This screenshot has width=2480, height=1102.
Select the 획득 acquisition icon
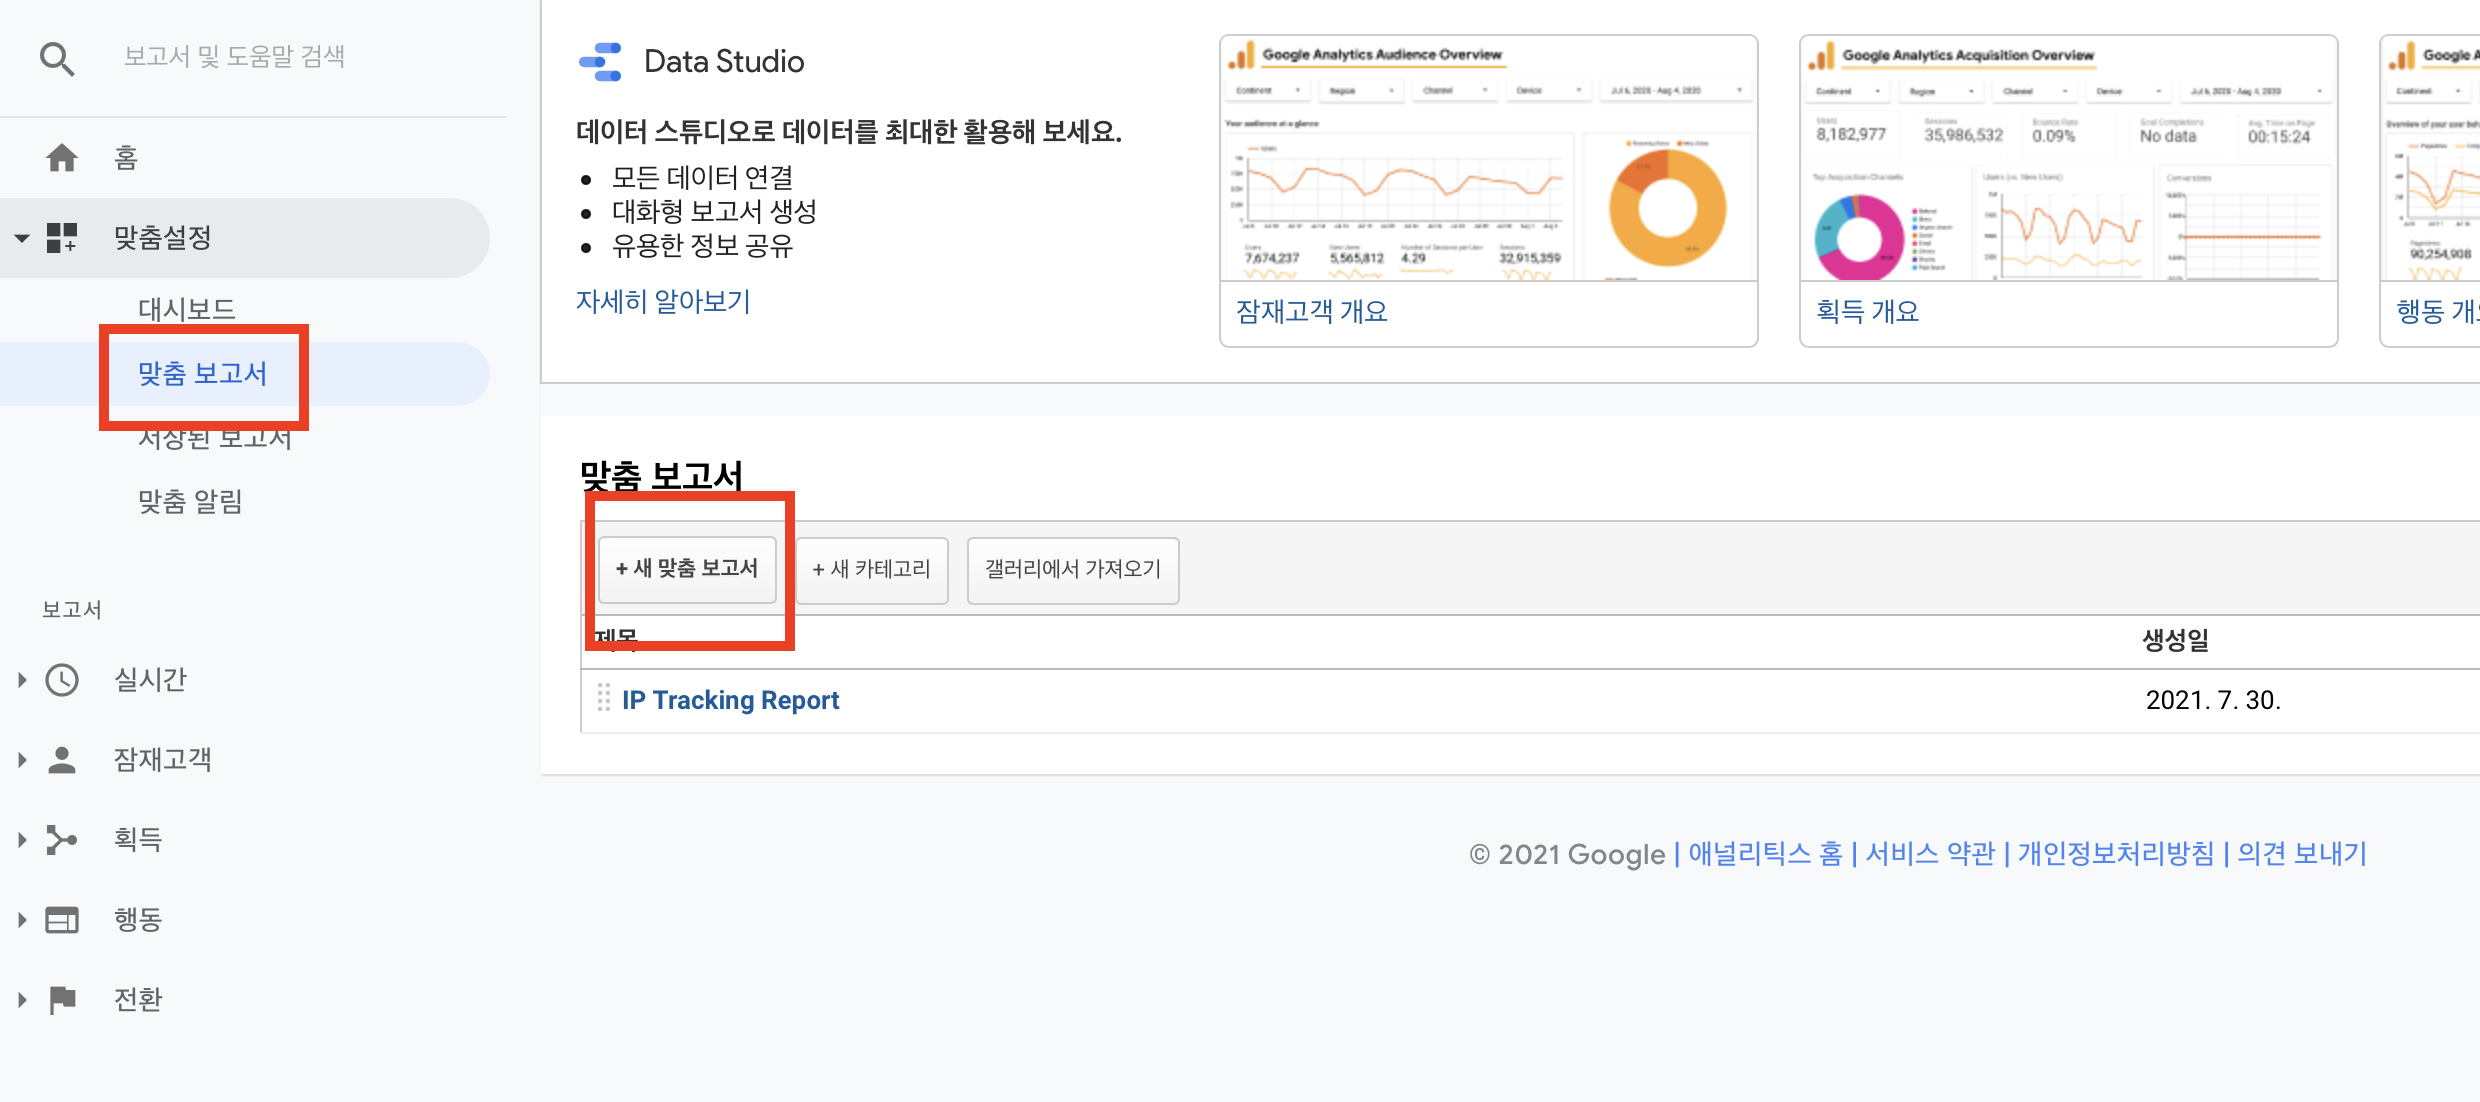[x=62, y=839]
